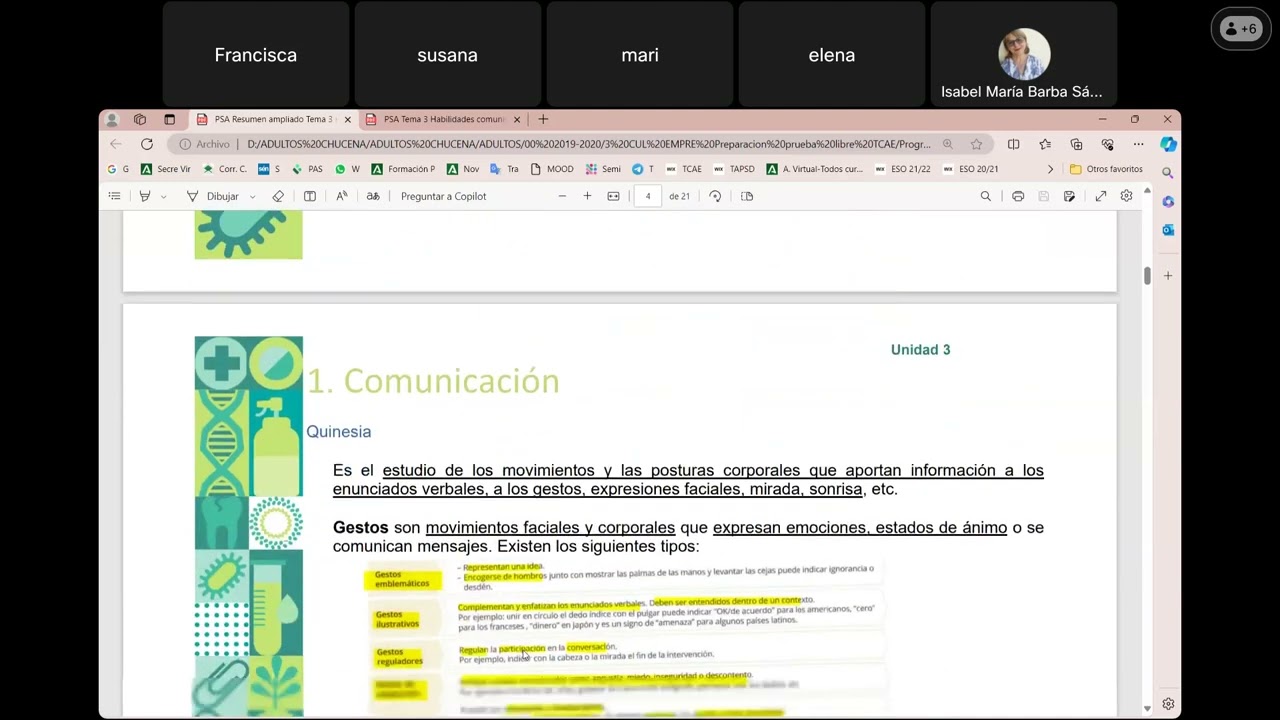
Task: Open the Outlook sidebar icon
Action: 1168,230
